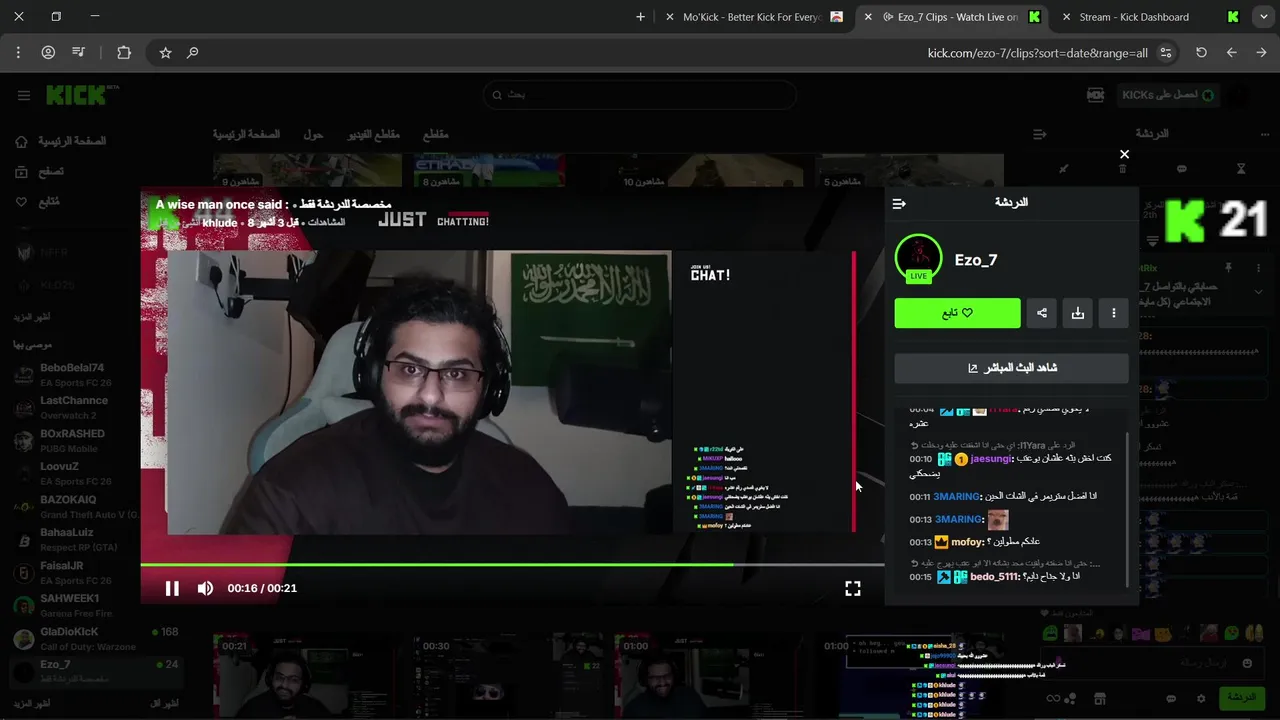The width and height of the screenshot is (1280, 720).
Task: Click the browser right-pointing arrow button
Action: 1261,52
